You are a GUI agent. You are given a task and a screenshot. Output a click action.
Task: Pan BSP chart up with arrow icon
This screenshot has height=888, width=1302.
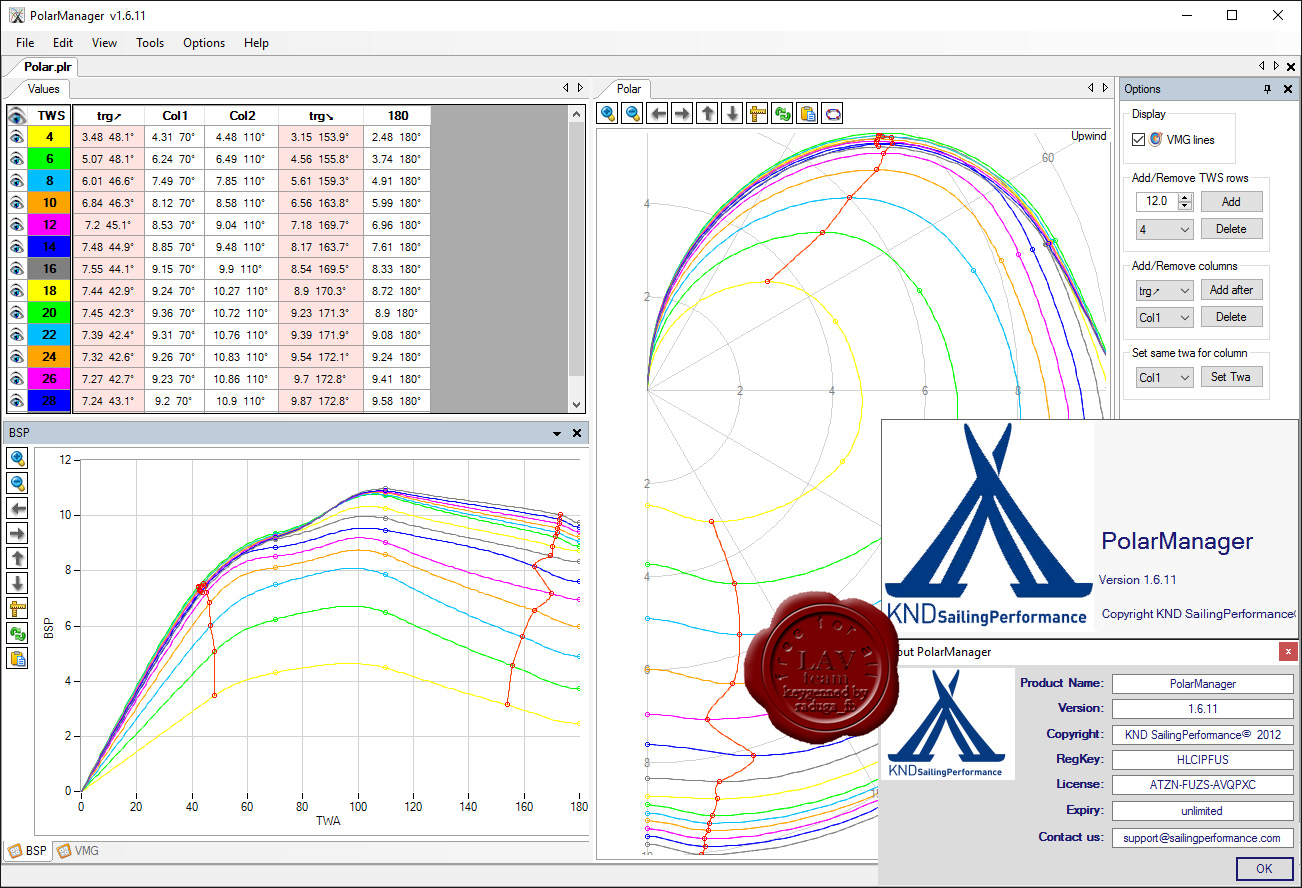click(17, 558)
